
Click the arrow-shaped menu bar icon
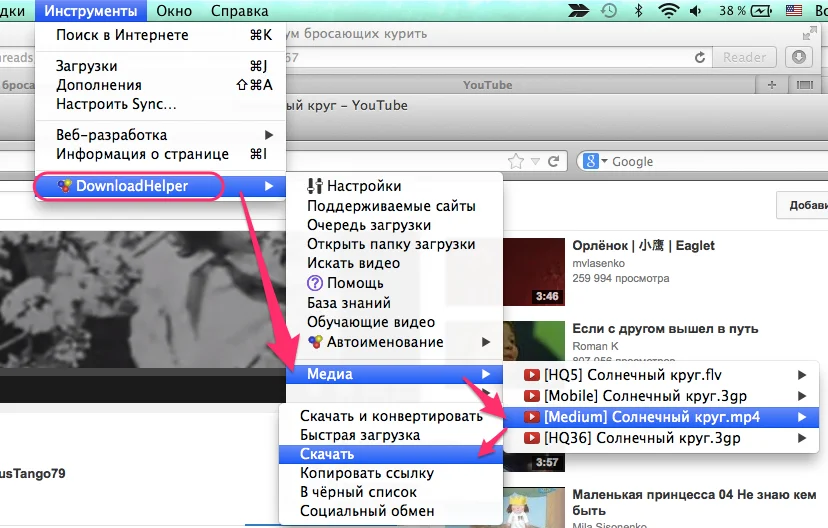(x=579, y=10)
